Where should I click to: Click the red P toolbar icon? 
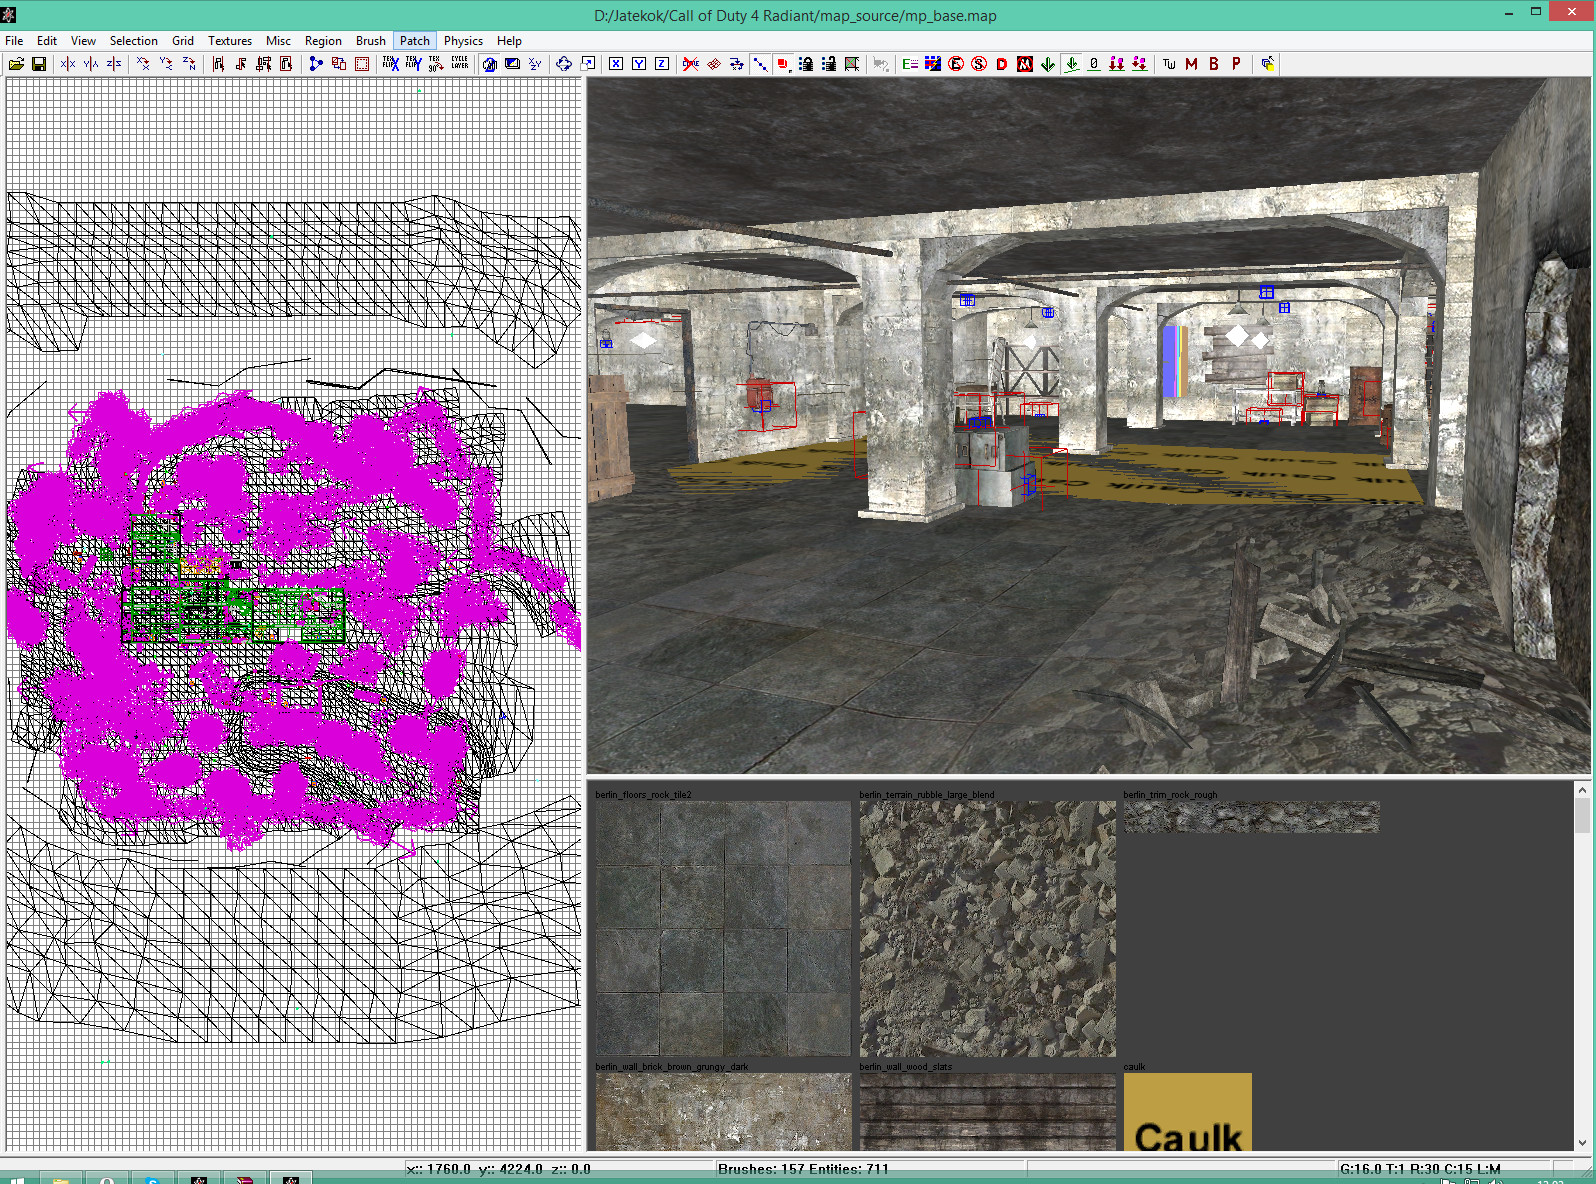coord(1237,64)
